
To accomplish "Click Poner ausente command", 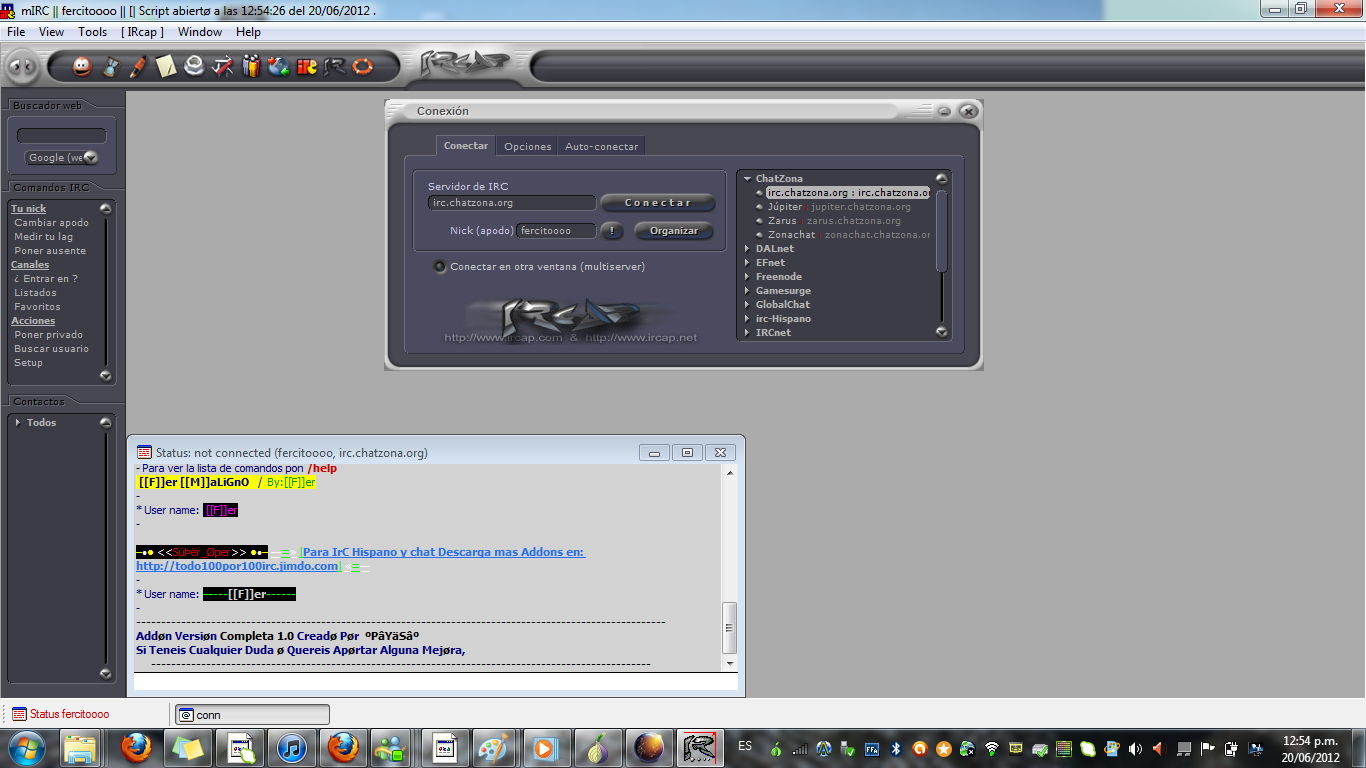I will pos(50,251).
